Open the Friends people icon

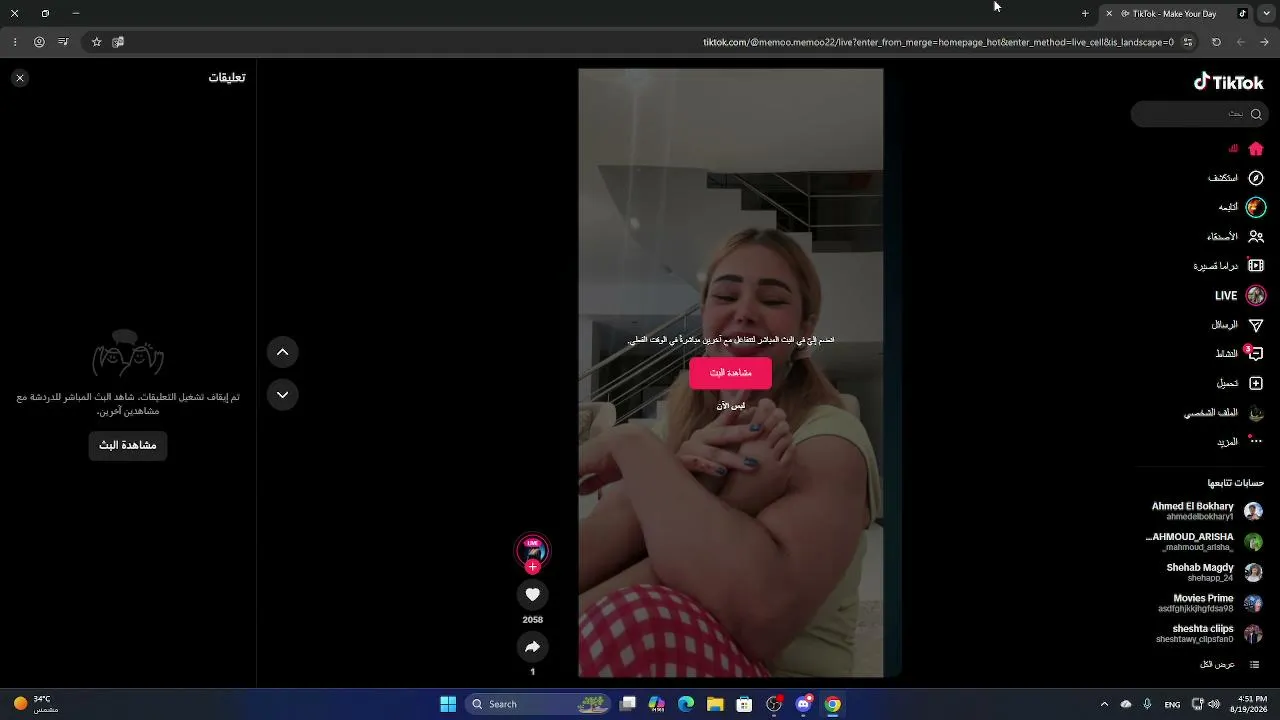pyautogui.click(x=1256, y=237)
